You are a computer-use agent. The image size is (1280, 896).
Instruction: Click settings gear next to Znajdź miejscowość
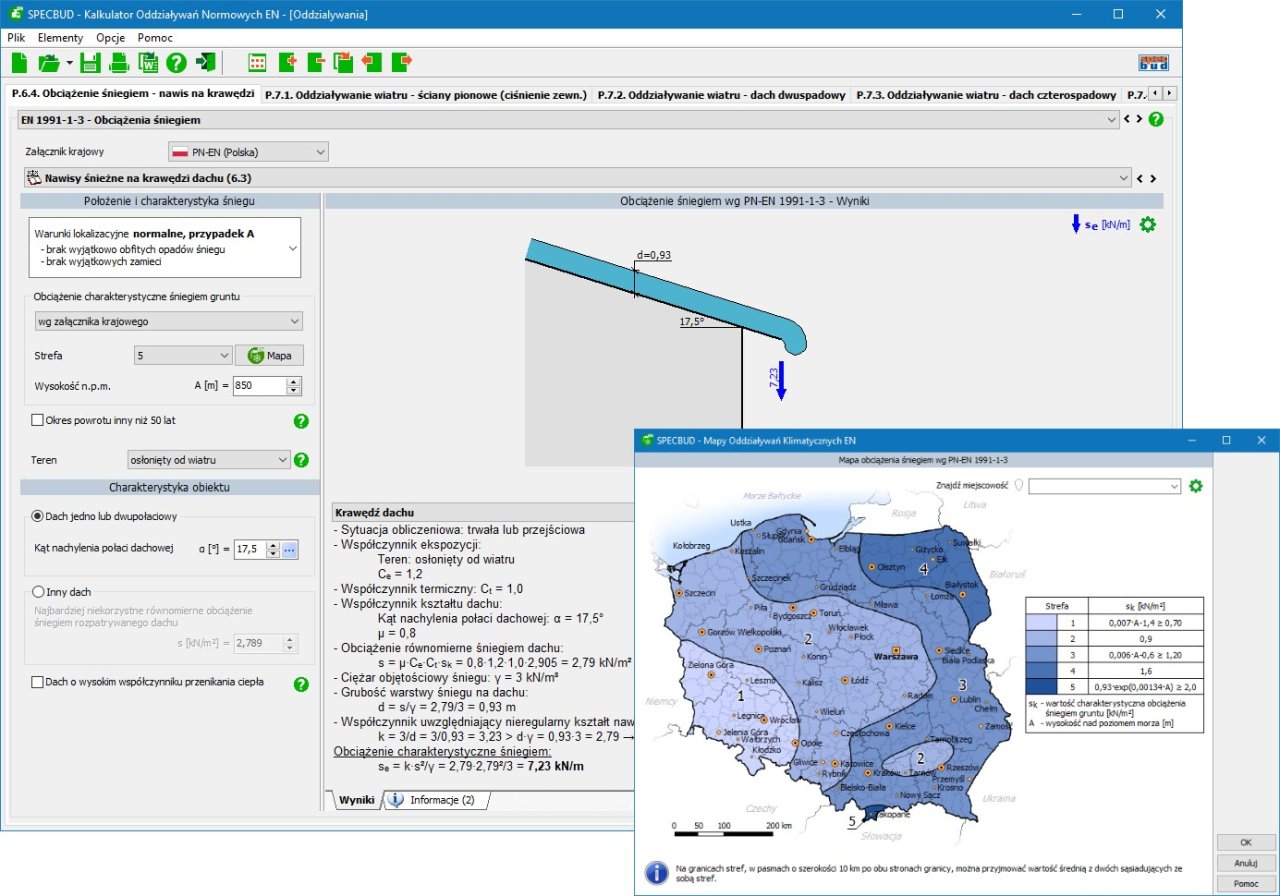[1195, 486]
